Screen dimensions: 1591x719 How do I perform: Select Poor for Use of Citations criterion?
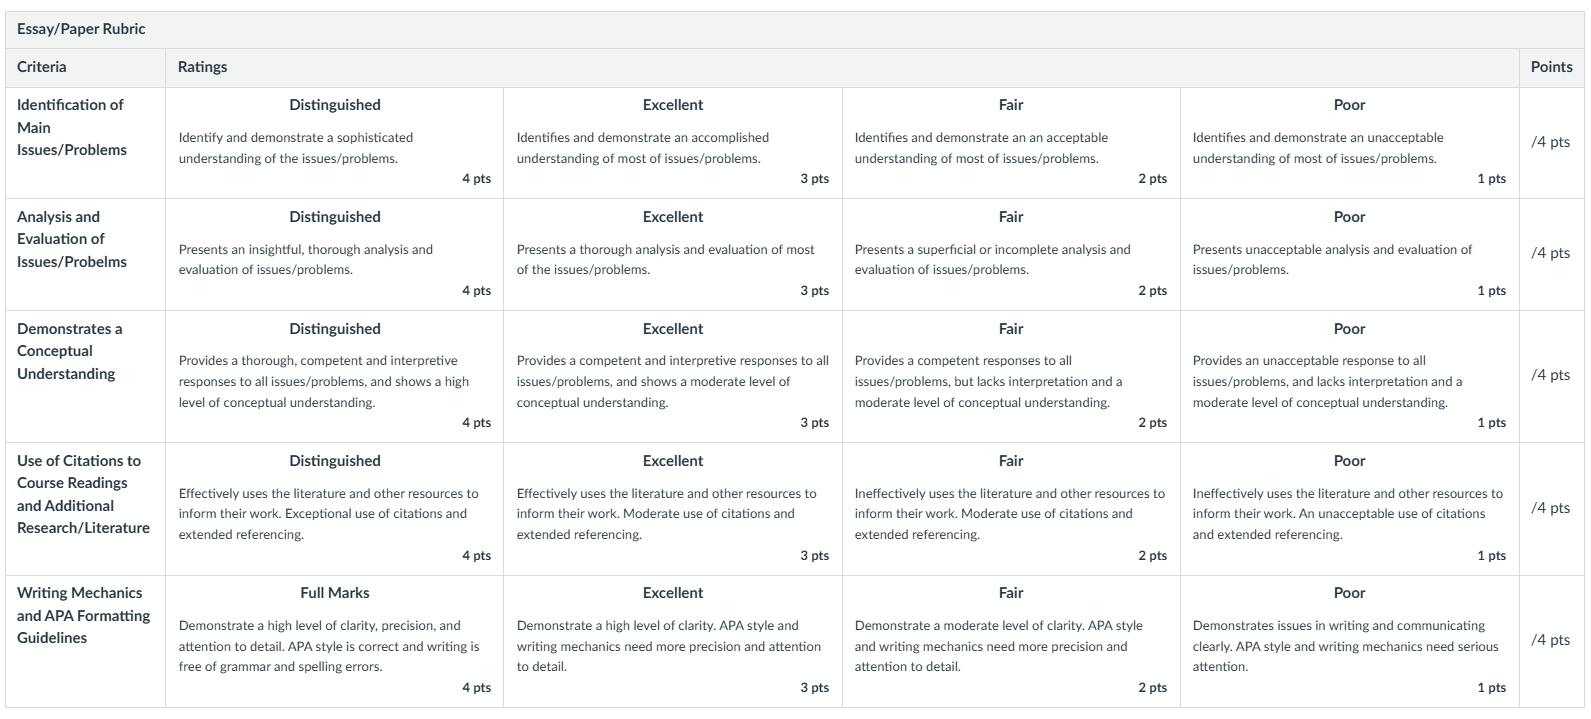tap(1349, 508)
